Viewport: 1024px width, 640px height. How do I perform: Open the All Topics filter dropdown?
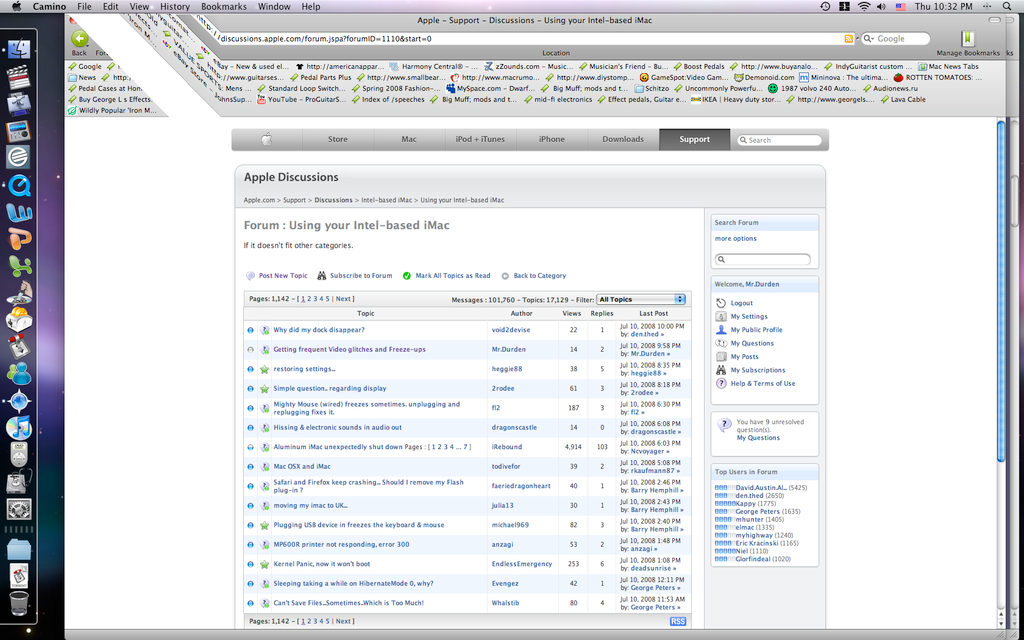[x=641, y=299]
